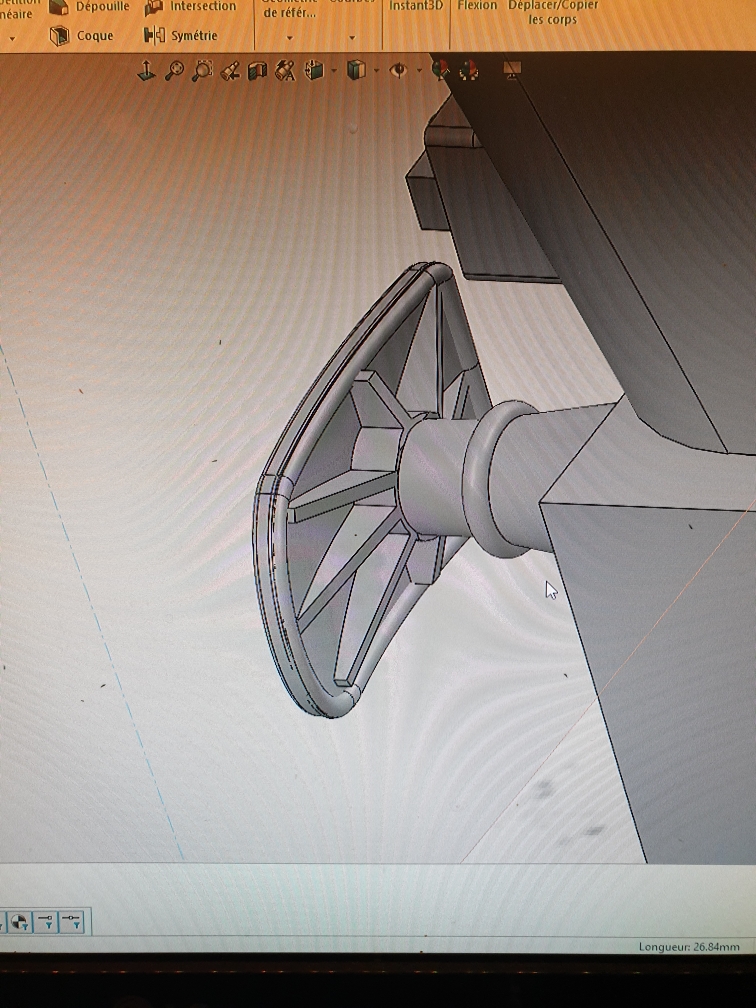Toggle the Section View icon
Viewport: 756px width, 1008px height.
tap(257, 70)
